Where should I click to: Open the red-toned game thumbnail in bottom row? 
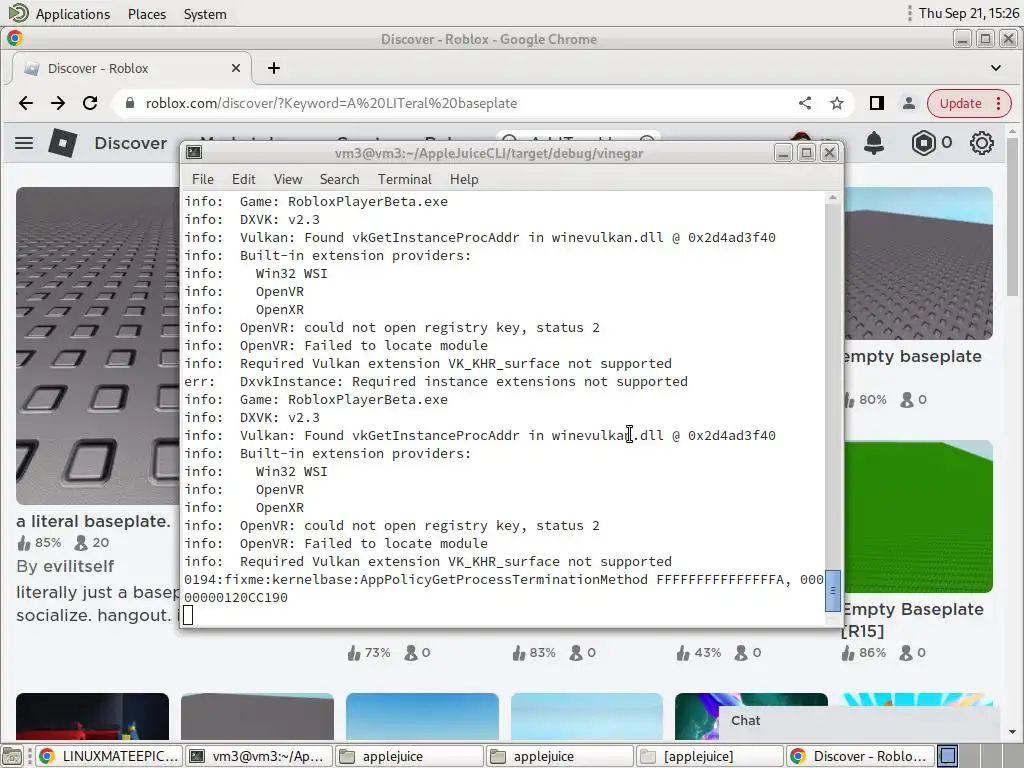tap(93, 716)
